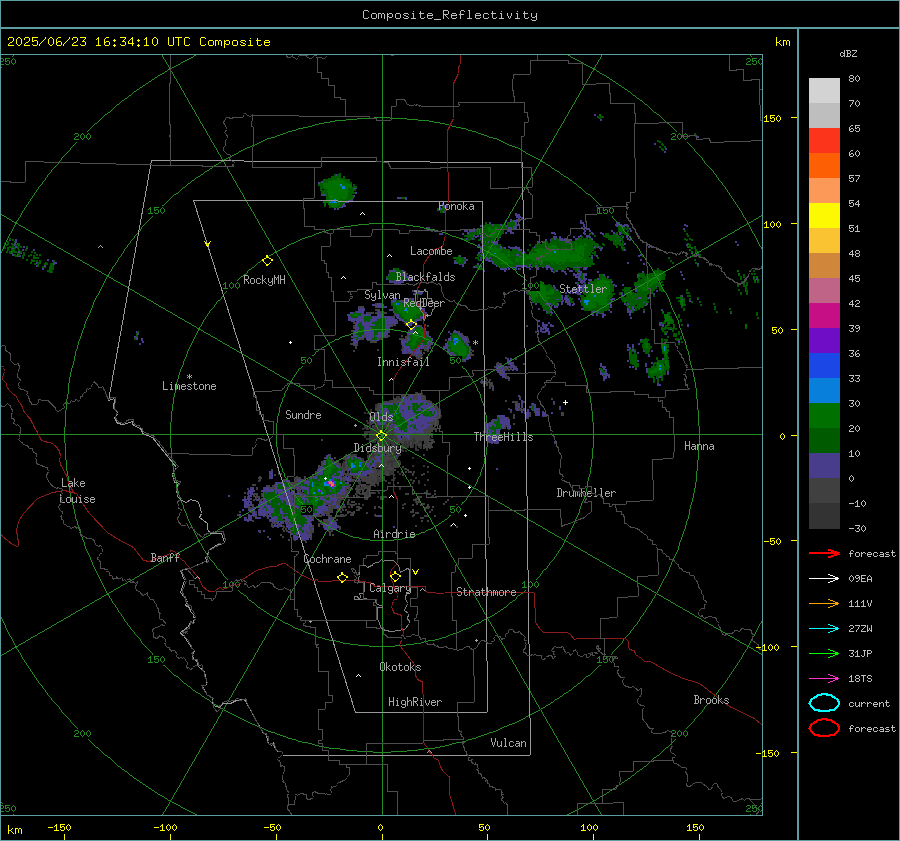Click the Stettler label
This screenshot has width=900, height=841.
coord(583,289)
